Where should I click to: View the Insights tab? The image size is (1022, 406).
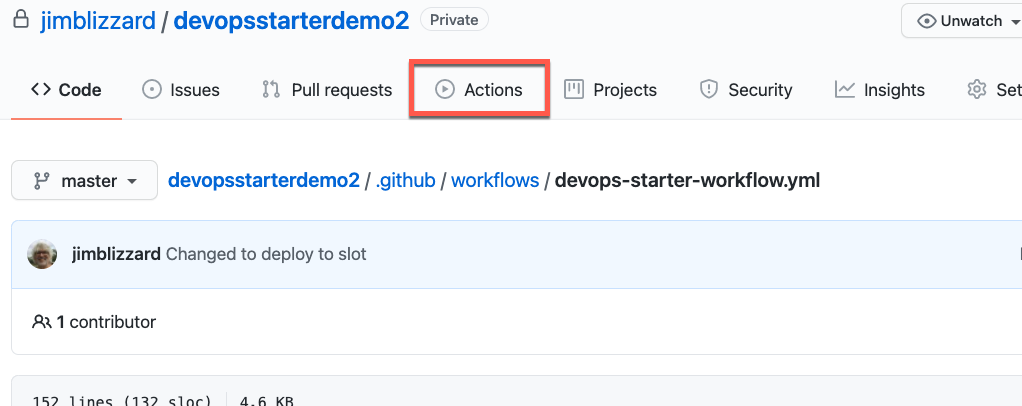[880, 89]
